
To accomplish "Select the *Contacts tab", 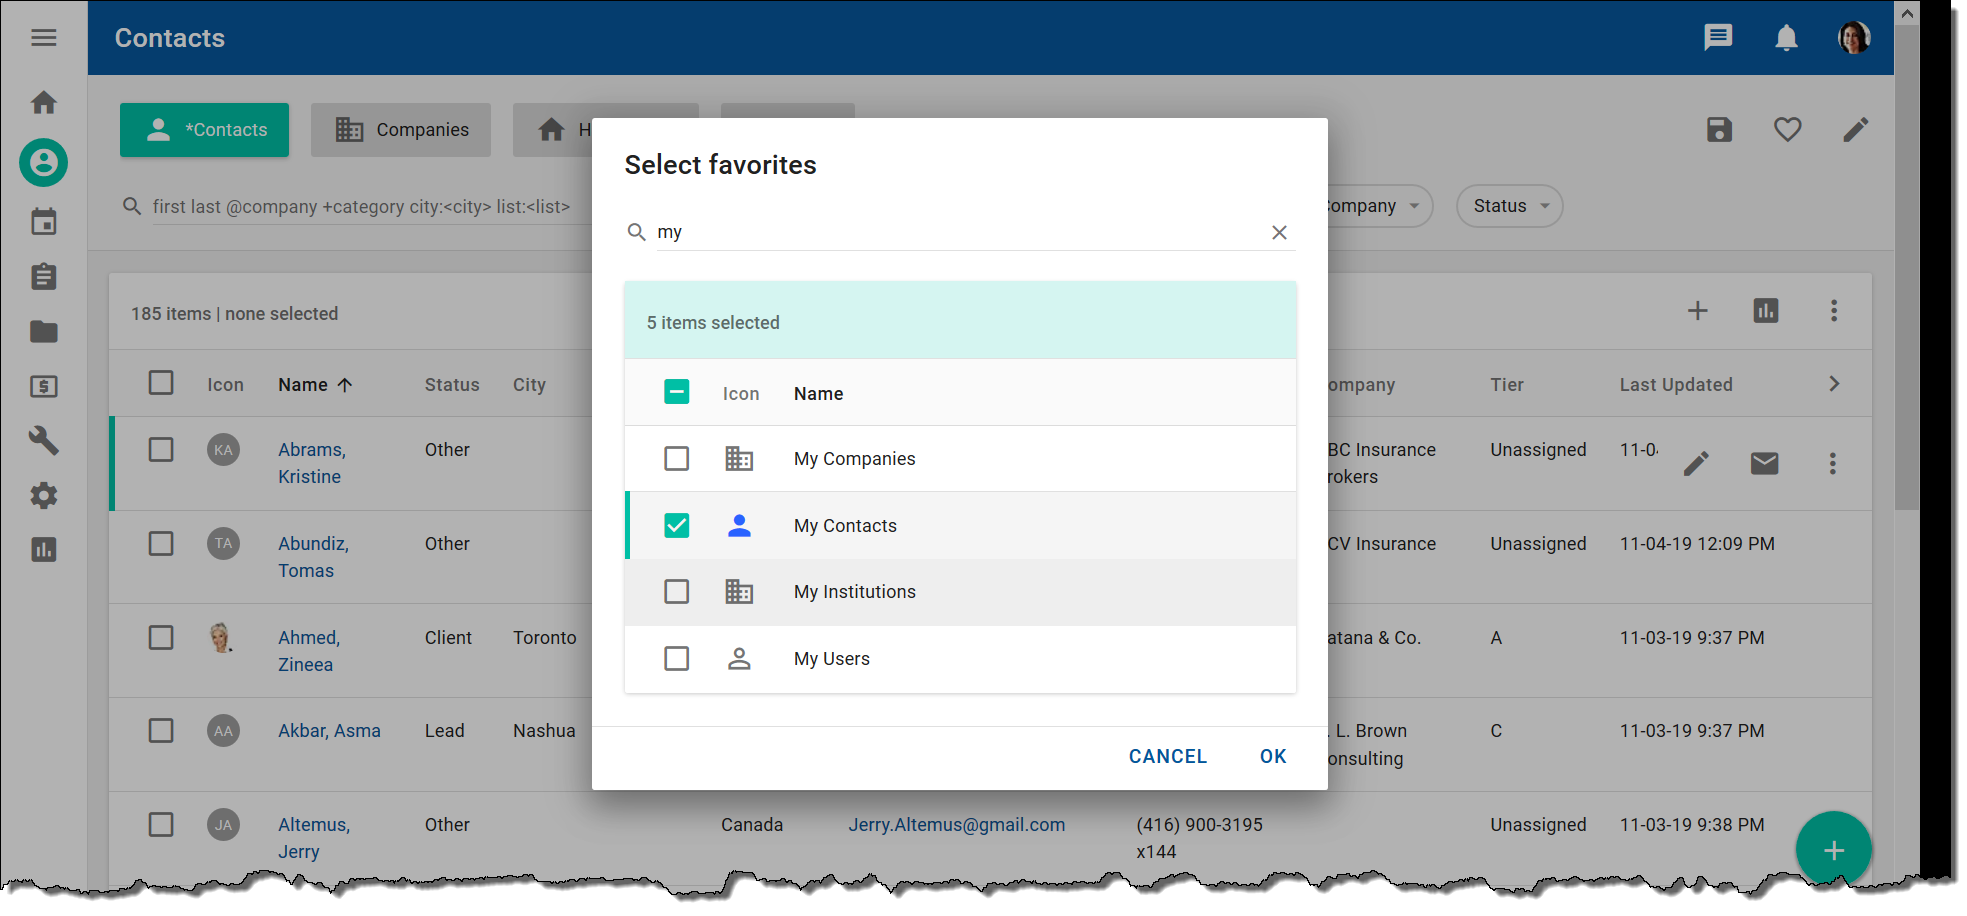I will (205, 130).
